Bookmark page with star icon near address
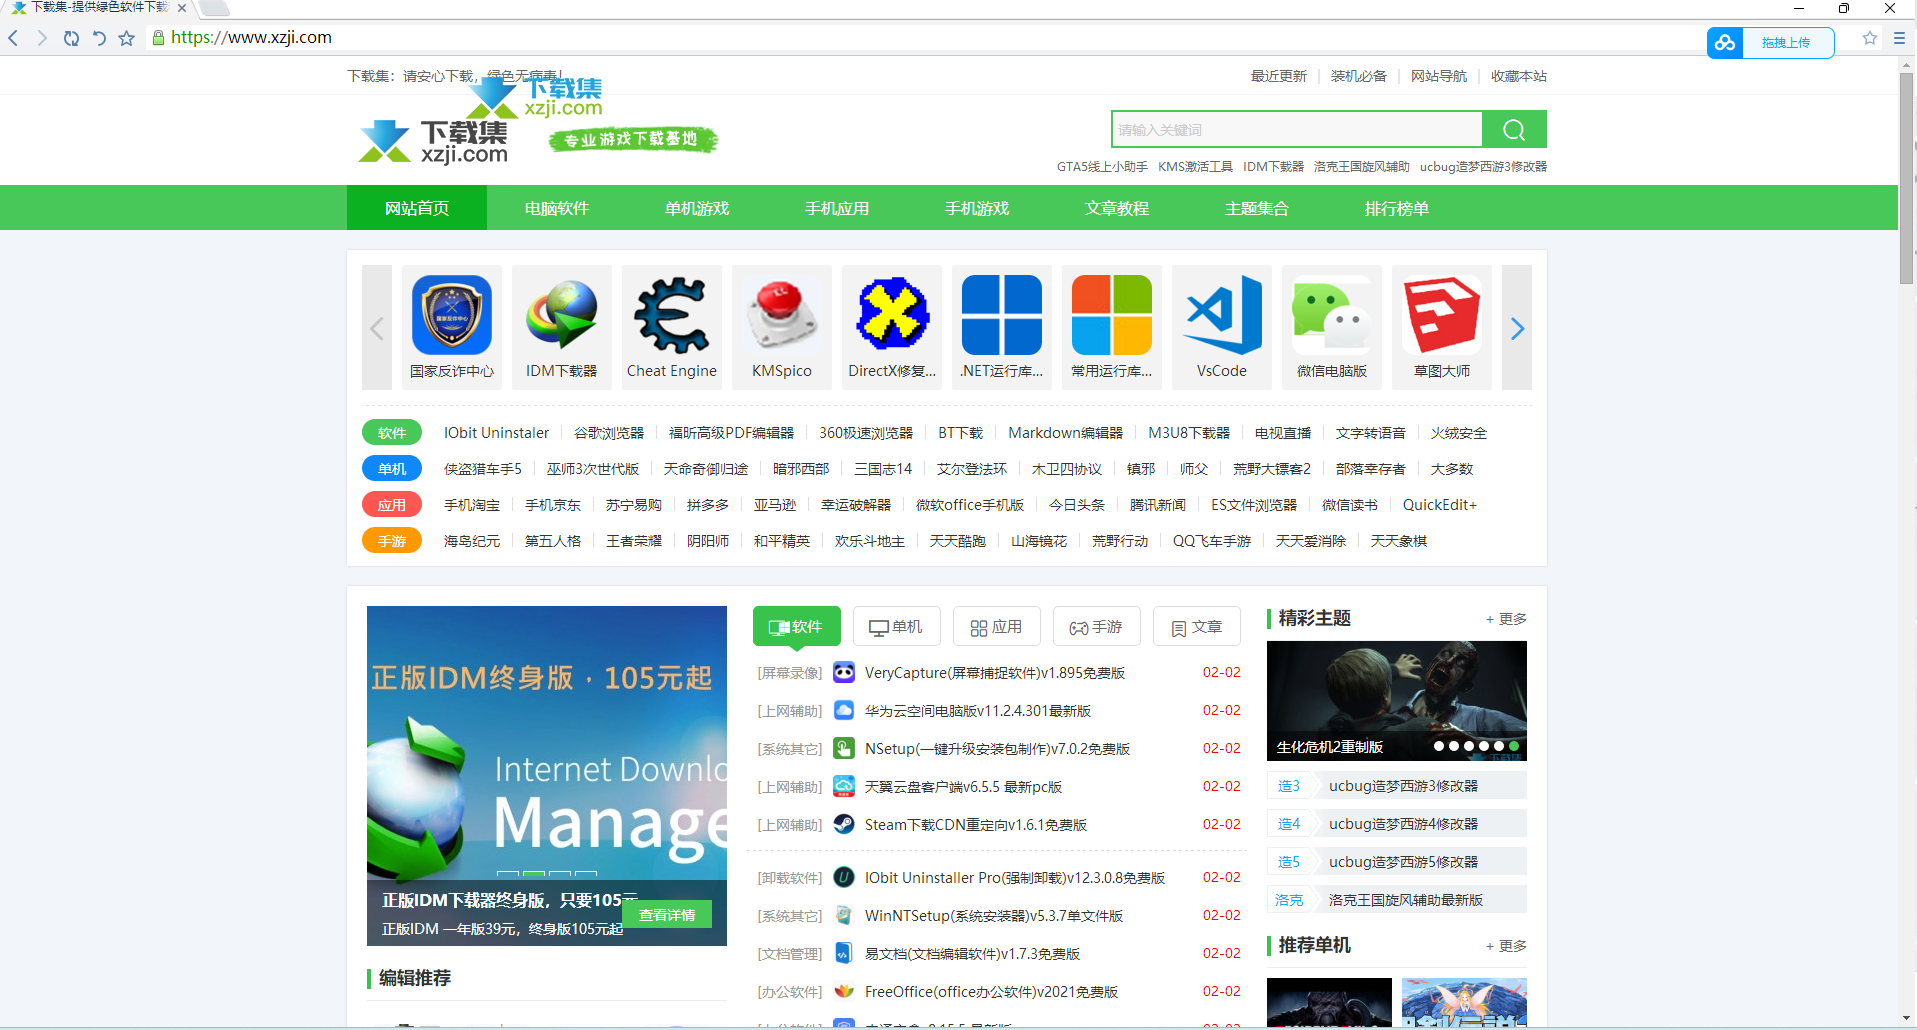1917x1030 pixels. [x=126, y=38]
